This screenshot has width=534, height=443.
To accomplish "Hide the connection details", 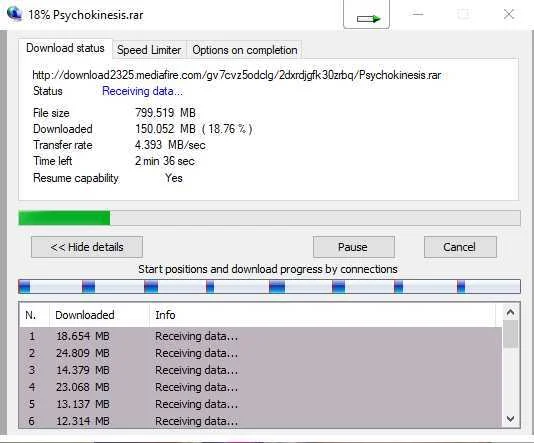I will [87, 247].
